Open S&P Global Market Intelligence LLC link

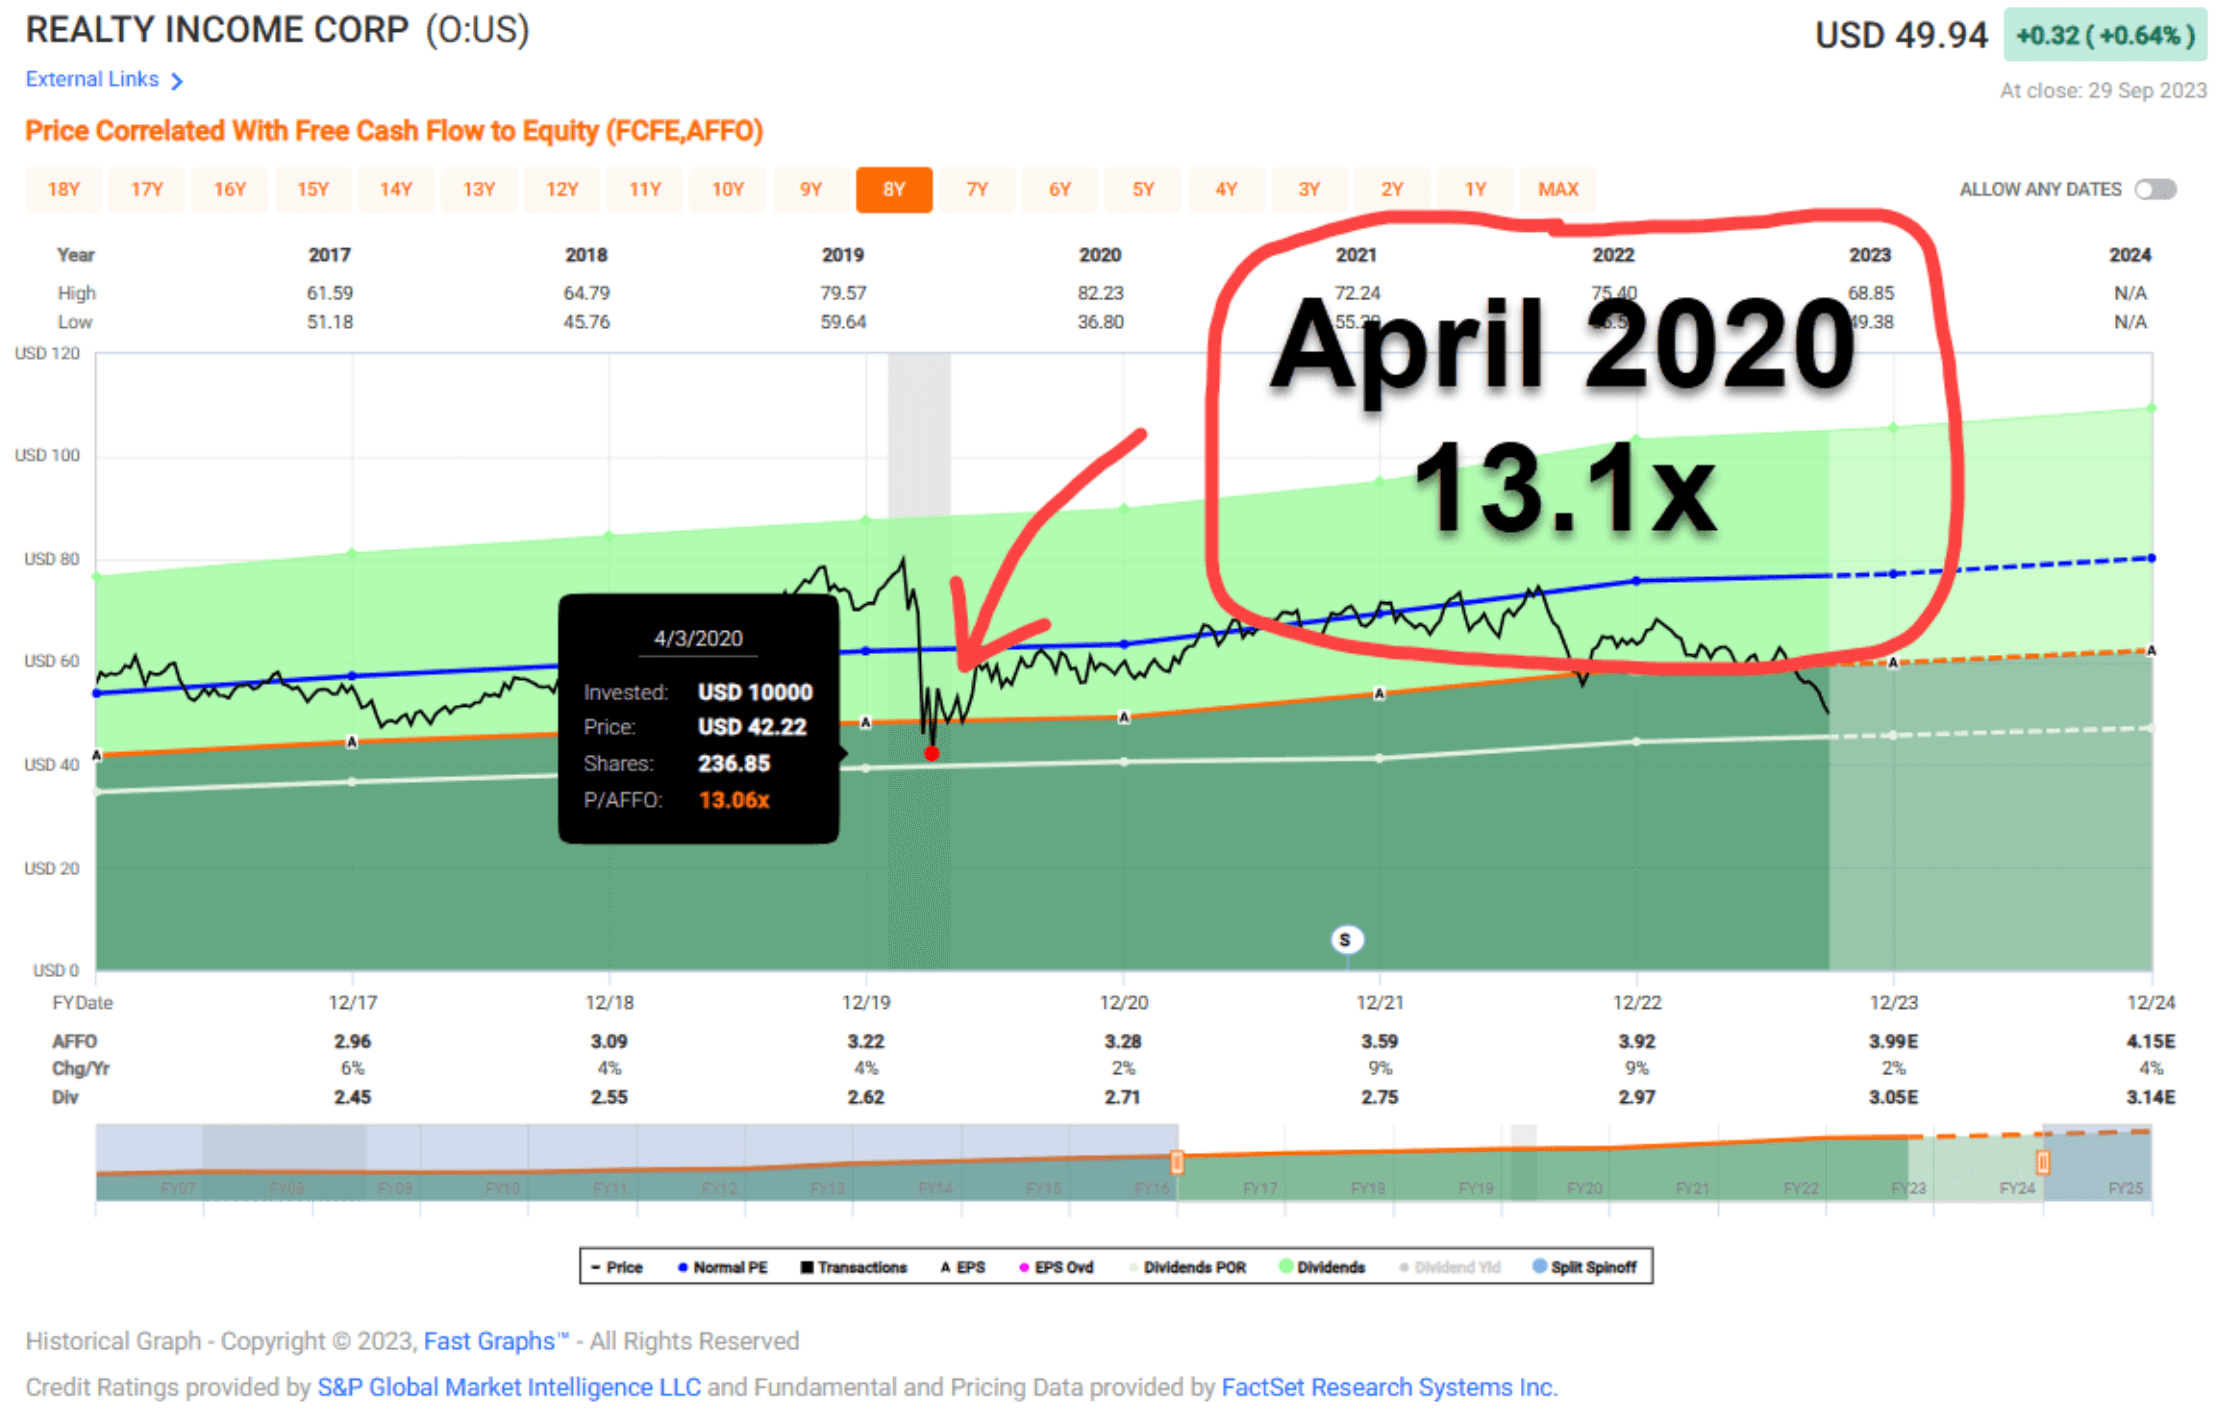point(509,1387)
